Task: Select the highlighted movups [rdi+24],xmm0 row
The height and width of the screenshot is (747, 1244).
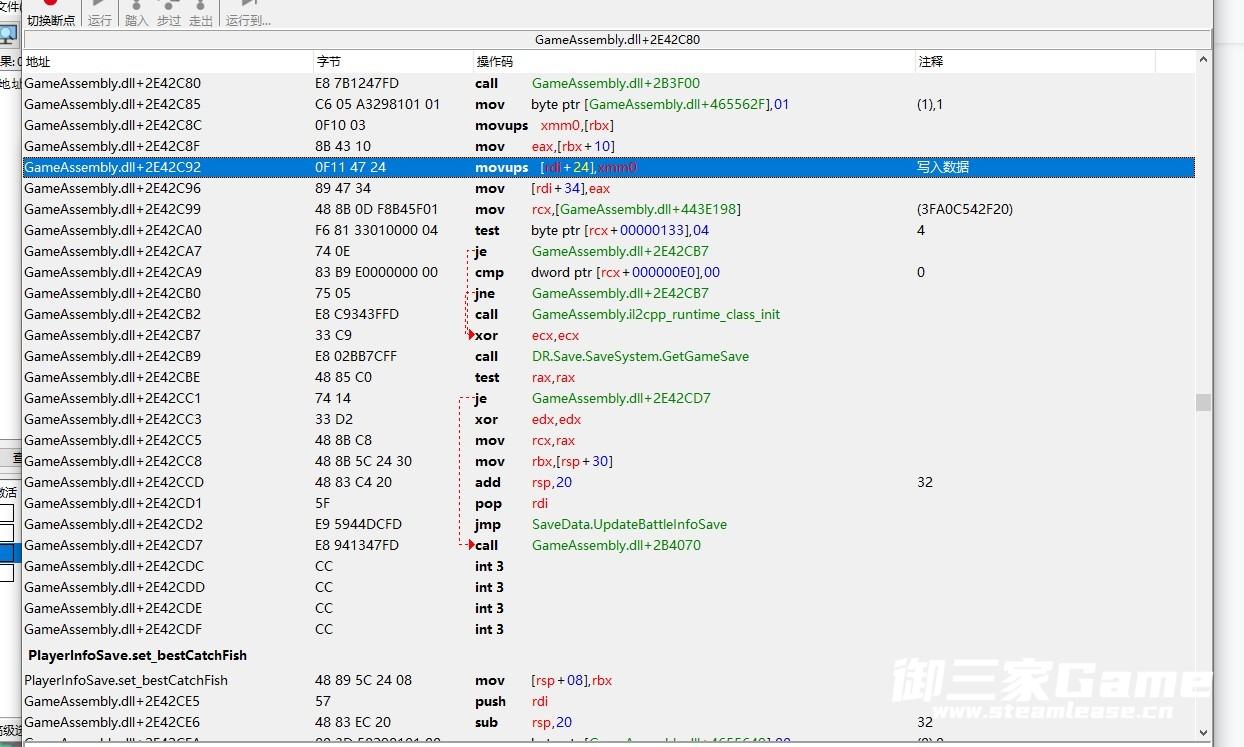Action: pyautogui.click(x=600, y=168)
